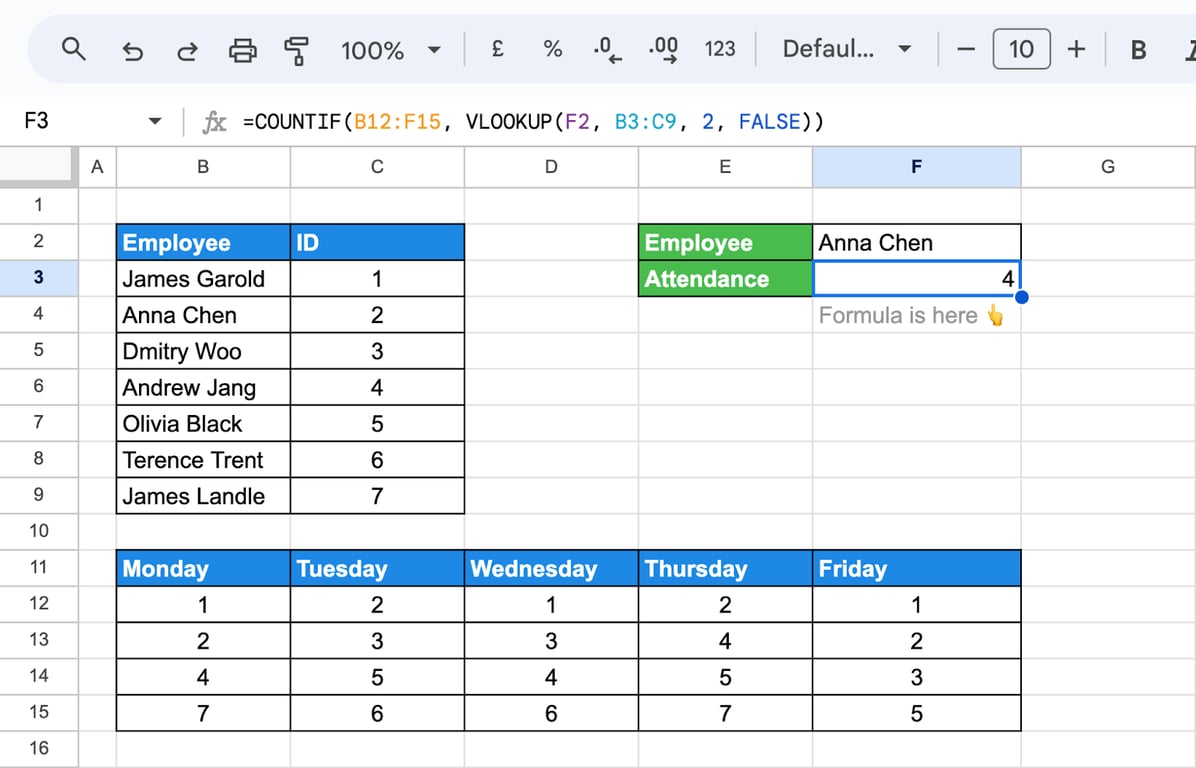Select column B header
The width and height of the screenshot is (1196, 768).
pyautogui.click(x=203, y=166)
